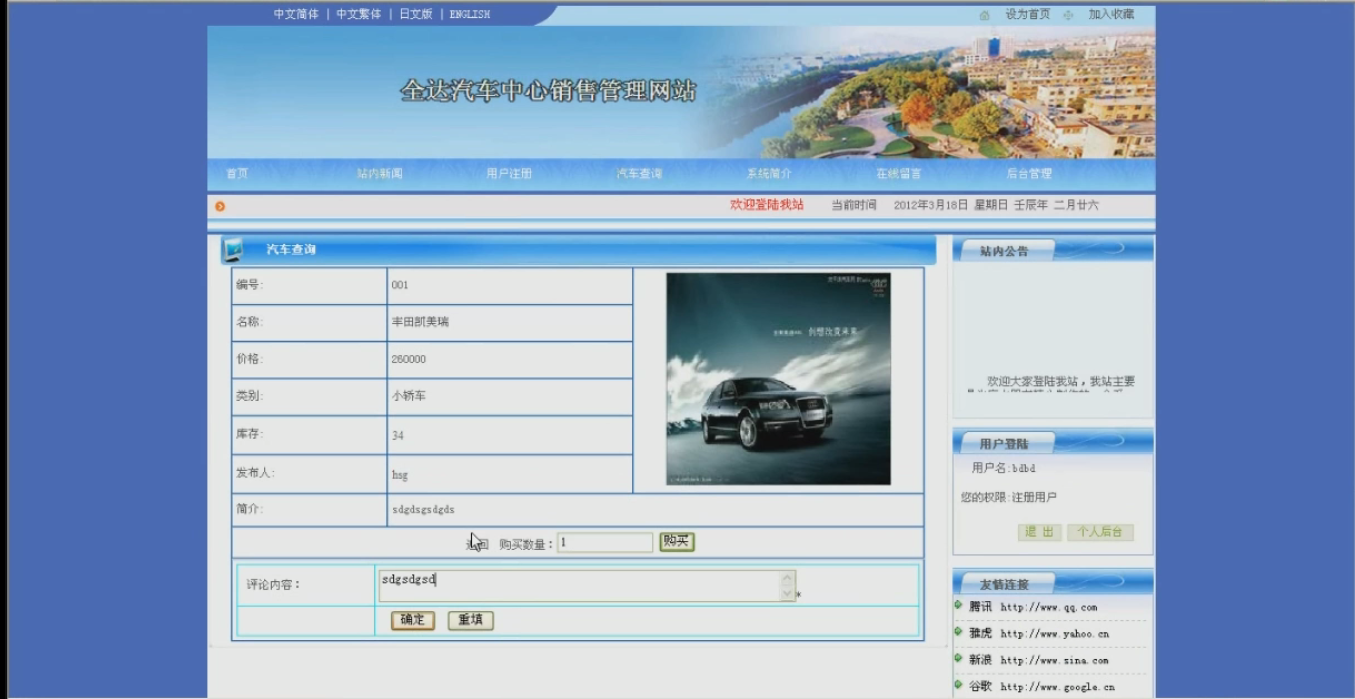The height and width of the screenshot is (699, 1355).
Task: Click the 加入收藏 link
Action: (x=1111, y=14)
